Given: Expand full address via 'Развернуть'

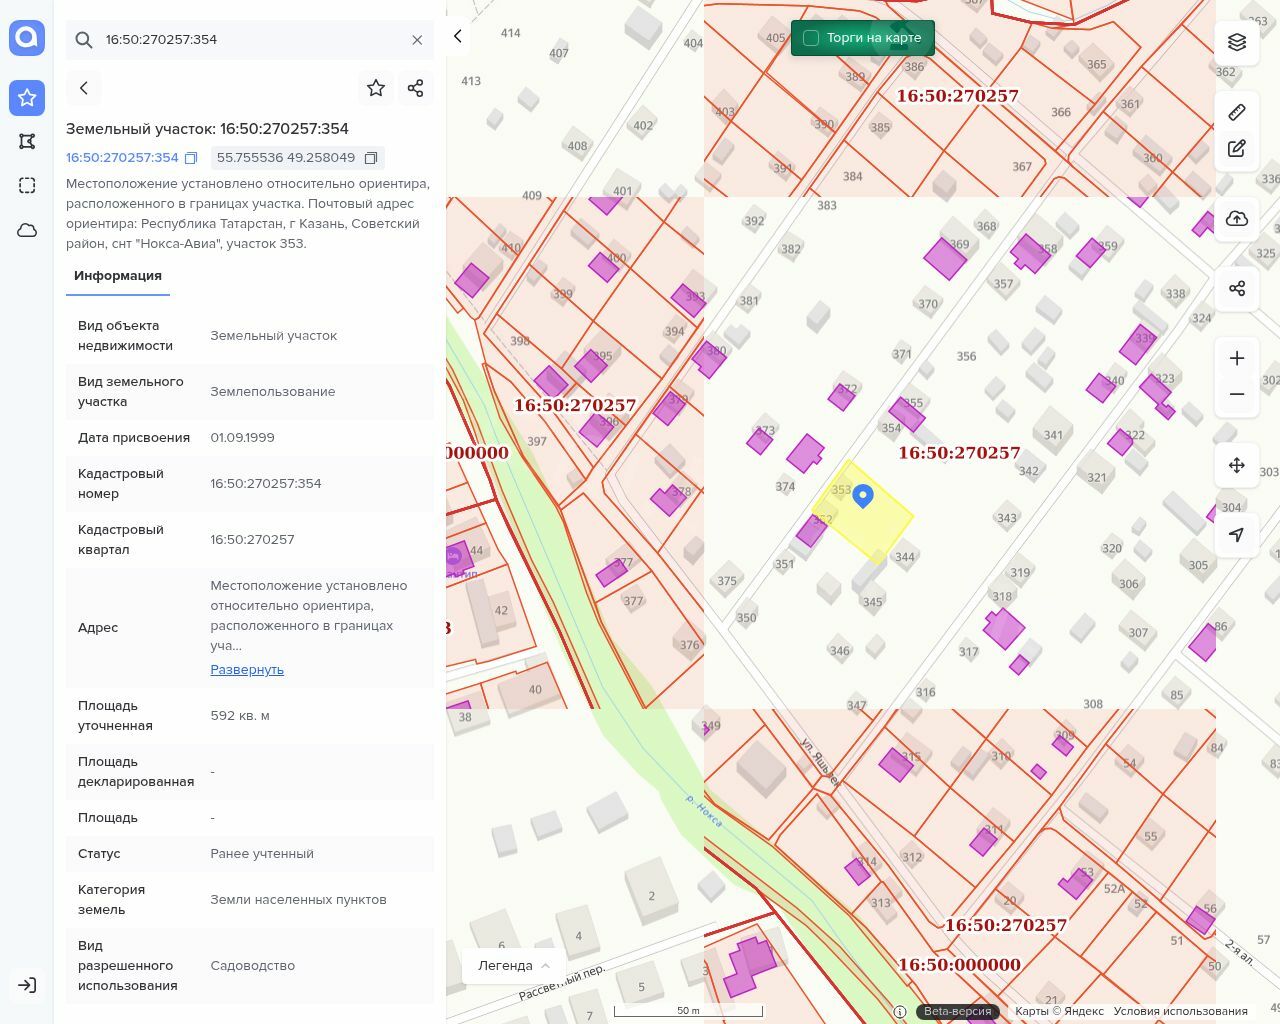Looking at the screenshot, I should 247,670.
